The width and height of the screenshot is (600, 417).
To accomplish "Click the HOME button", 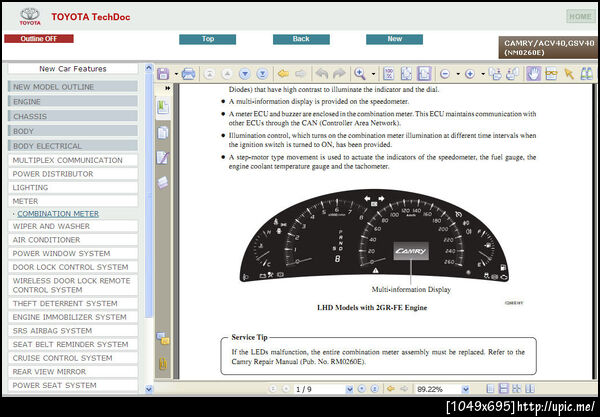I will click(x=580, y=16).
